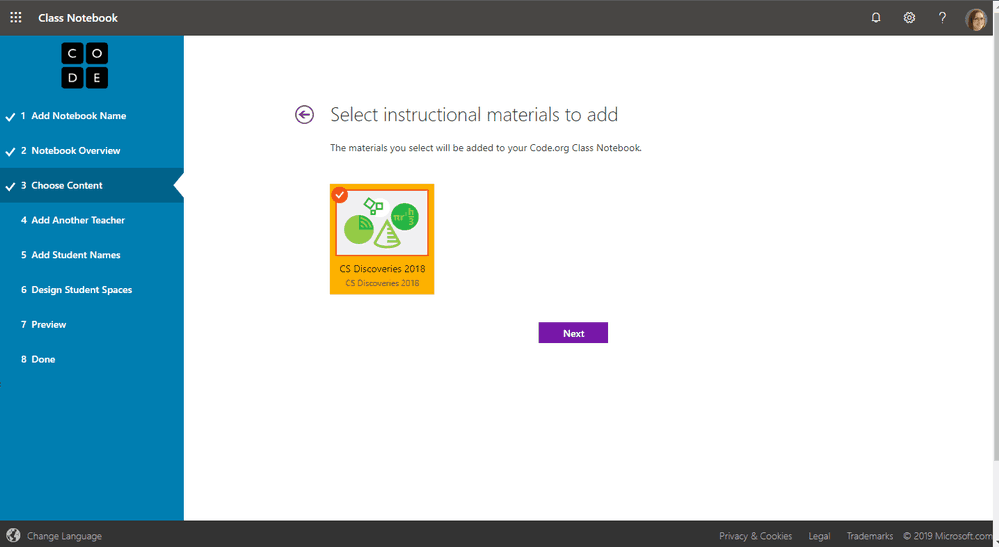Open the app launcher grid icon

(16, 17)
